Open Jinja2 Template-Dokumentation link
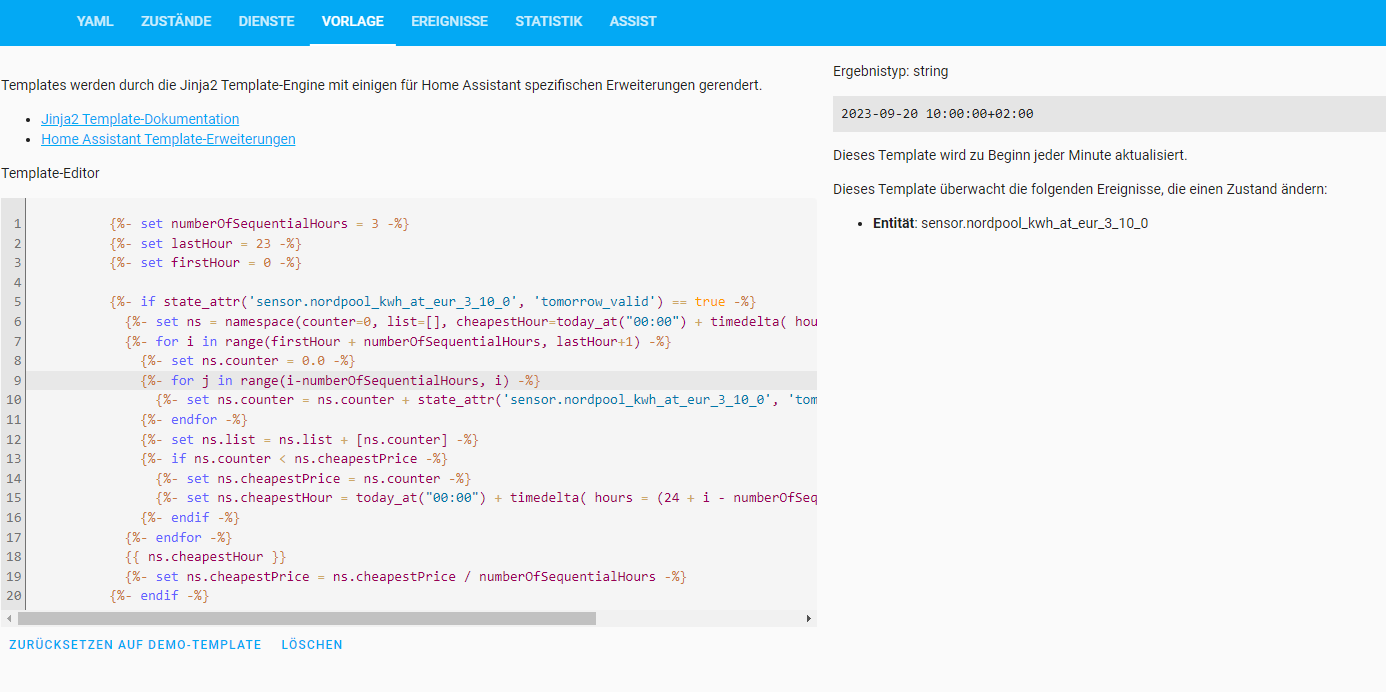Image resolution: width=1386 pixels, height=692 pixels. (x=140, y=119)
